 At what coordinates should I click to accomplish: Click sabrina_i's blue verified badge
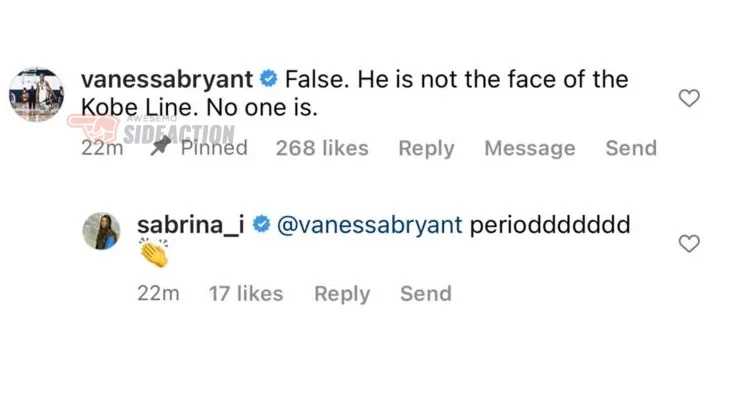point(261,224)
